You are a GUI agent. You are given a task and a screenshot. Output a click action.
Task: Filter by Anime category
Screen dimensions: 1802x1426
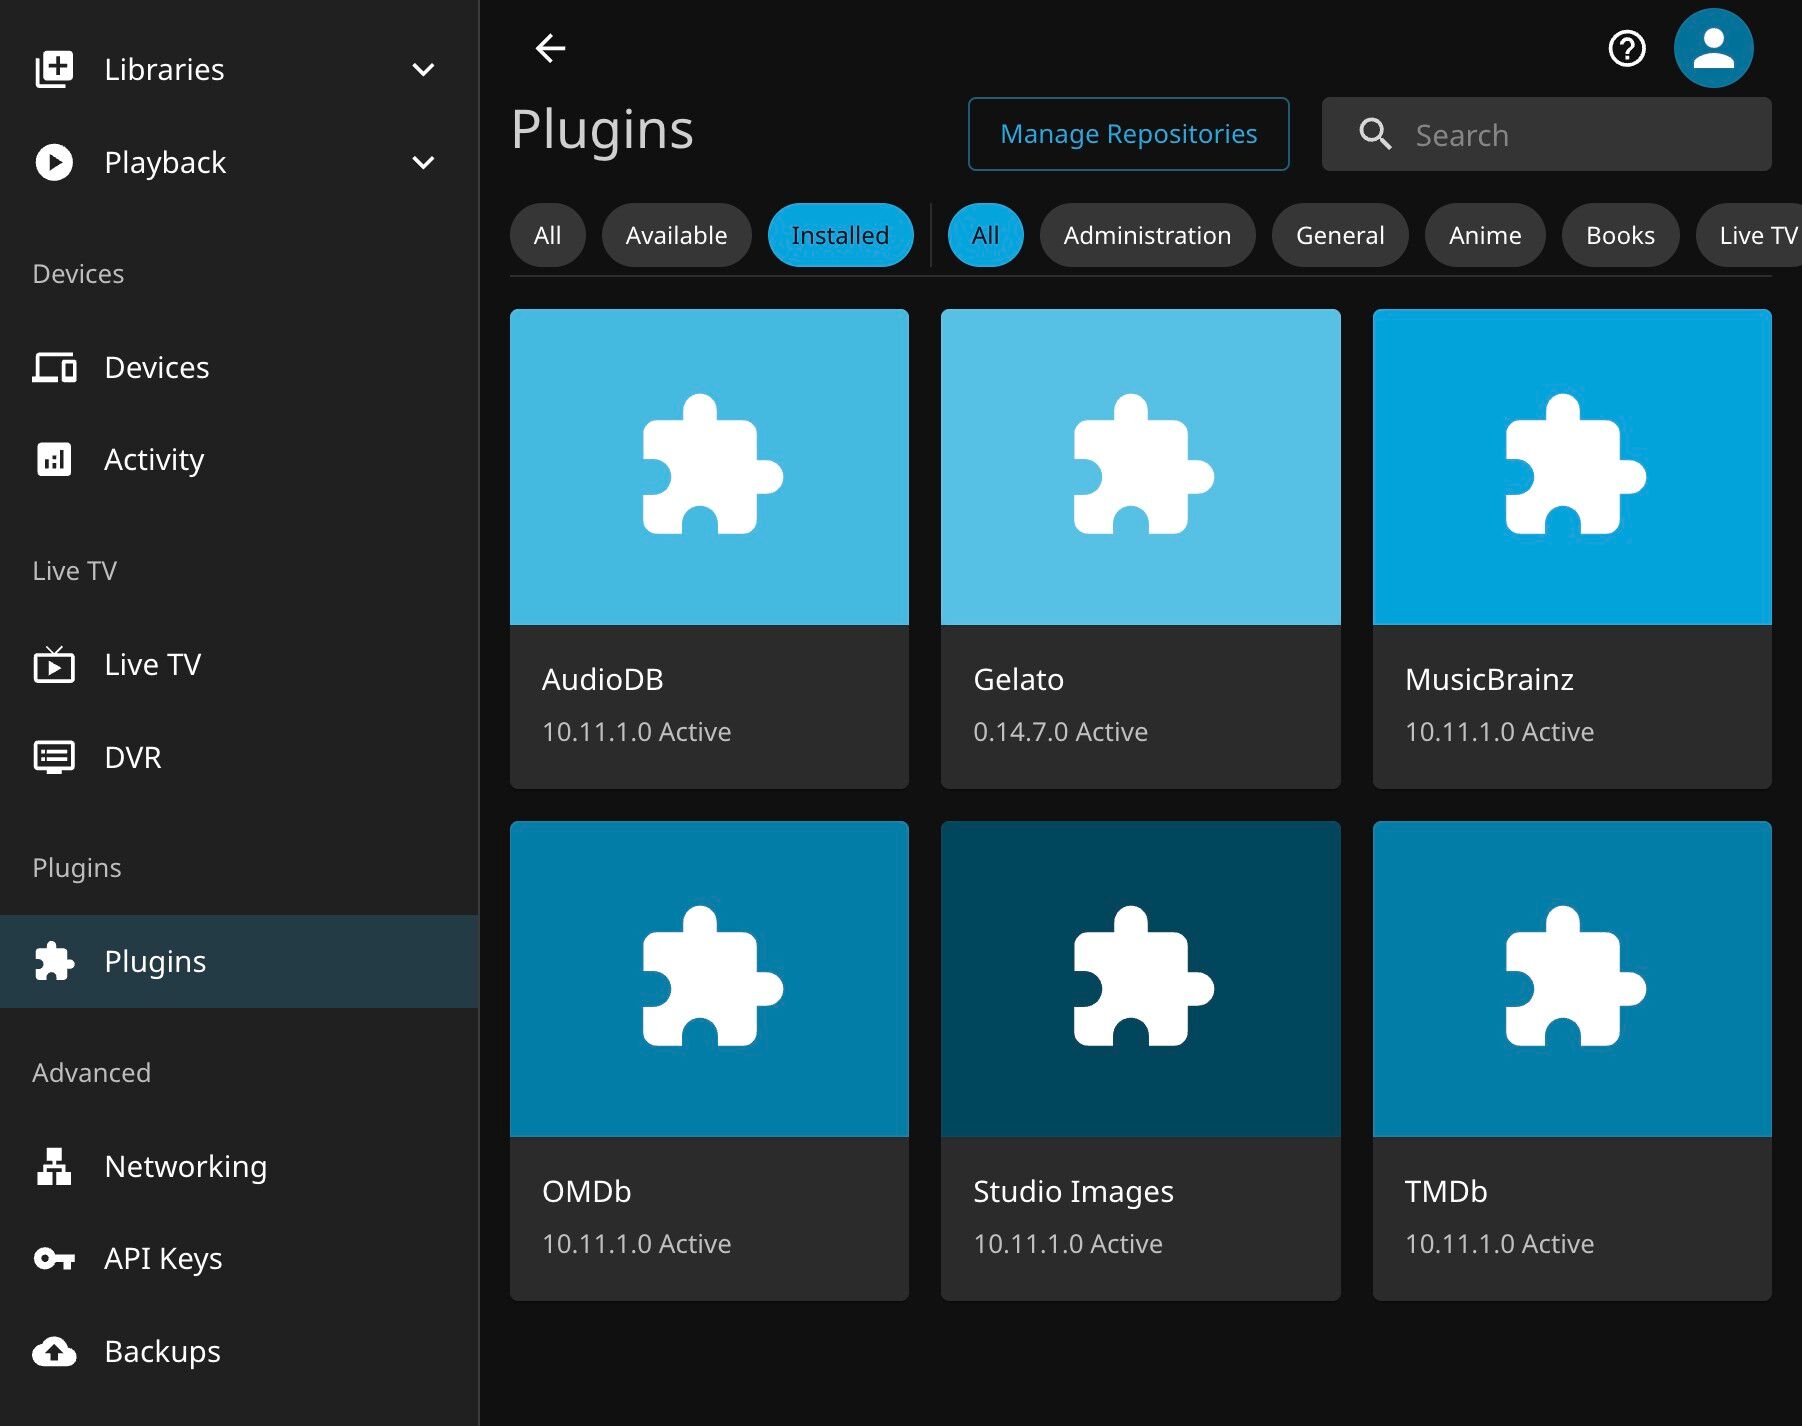tap(1485, 235)
